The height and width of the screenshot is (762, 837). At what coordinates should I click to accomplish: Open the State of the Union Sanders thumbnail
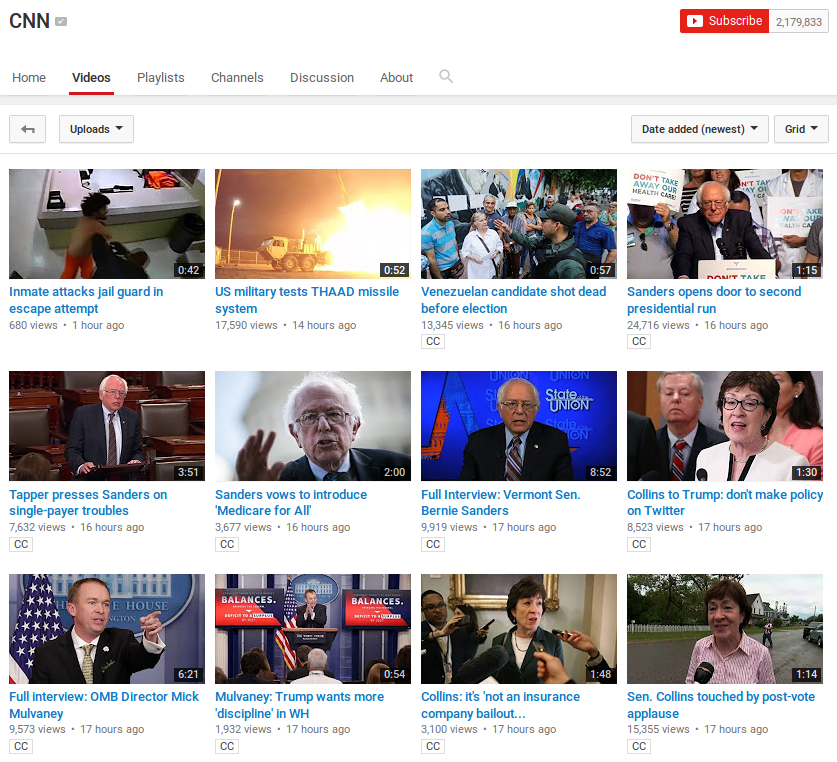tap(519, 427)
